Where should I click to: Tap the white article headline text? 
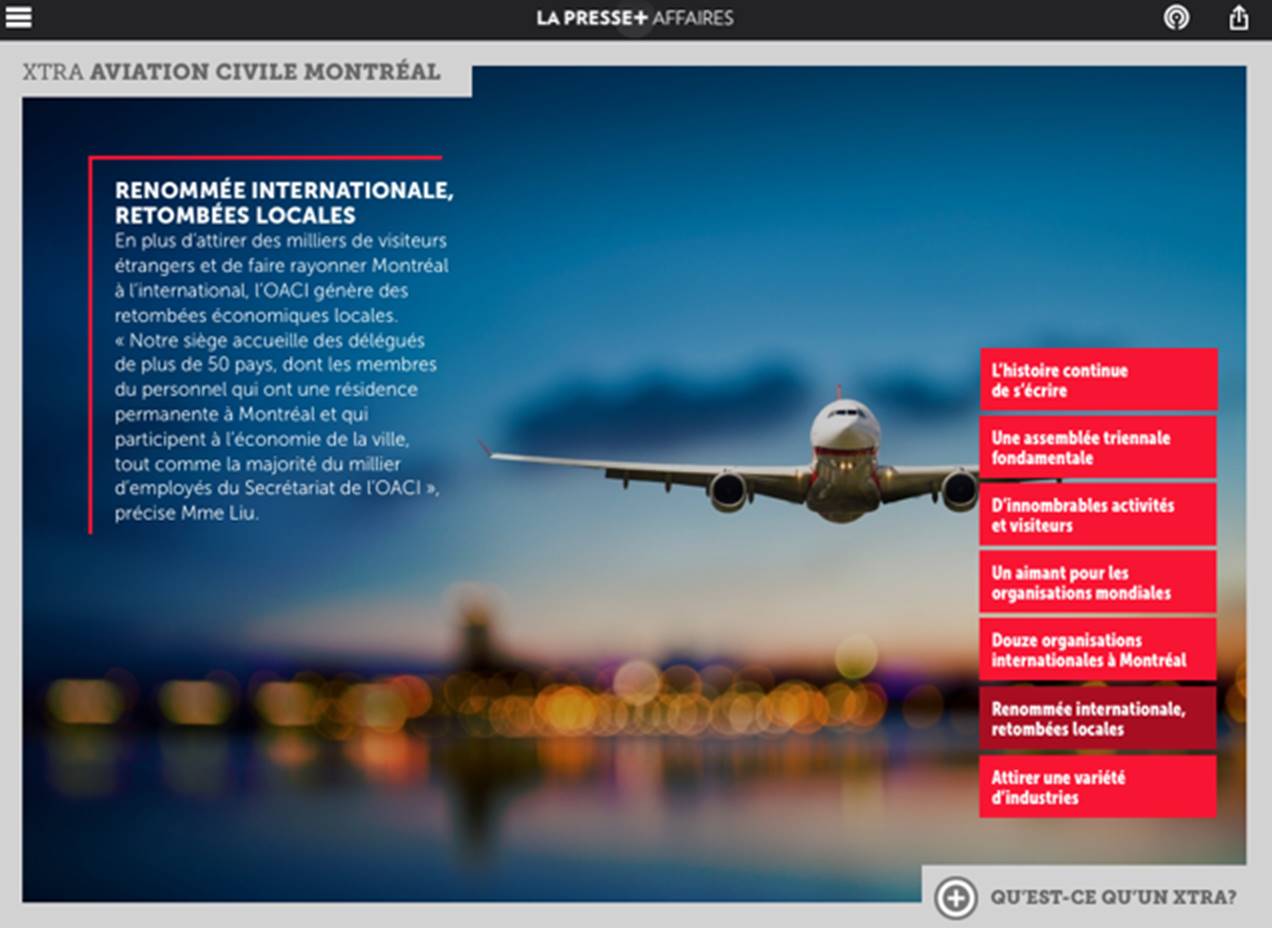point(284,203)
